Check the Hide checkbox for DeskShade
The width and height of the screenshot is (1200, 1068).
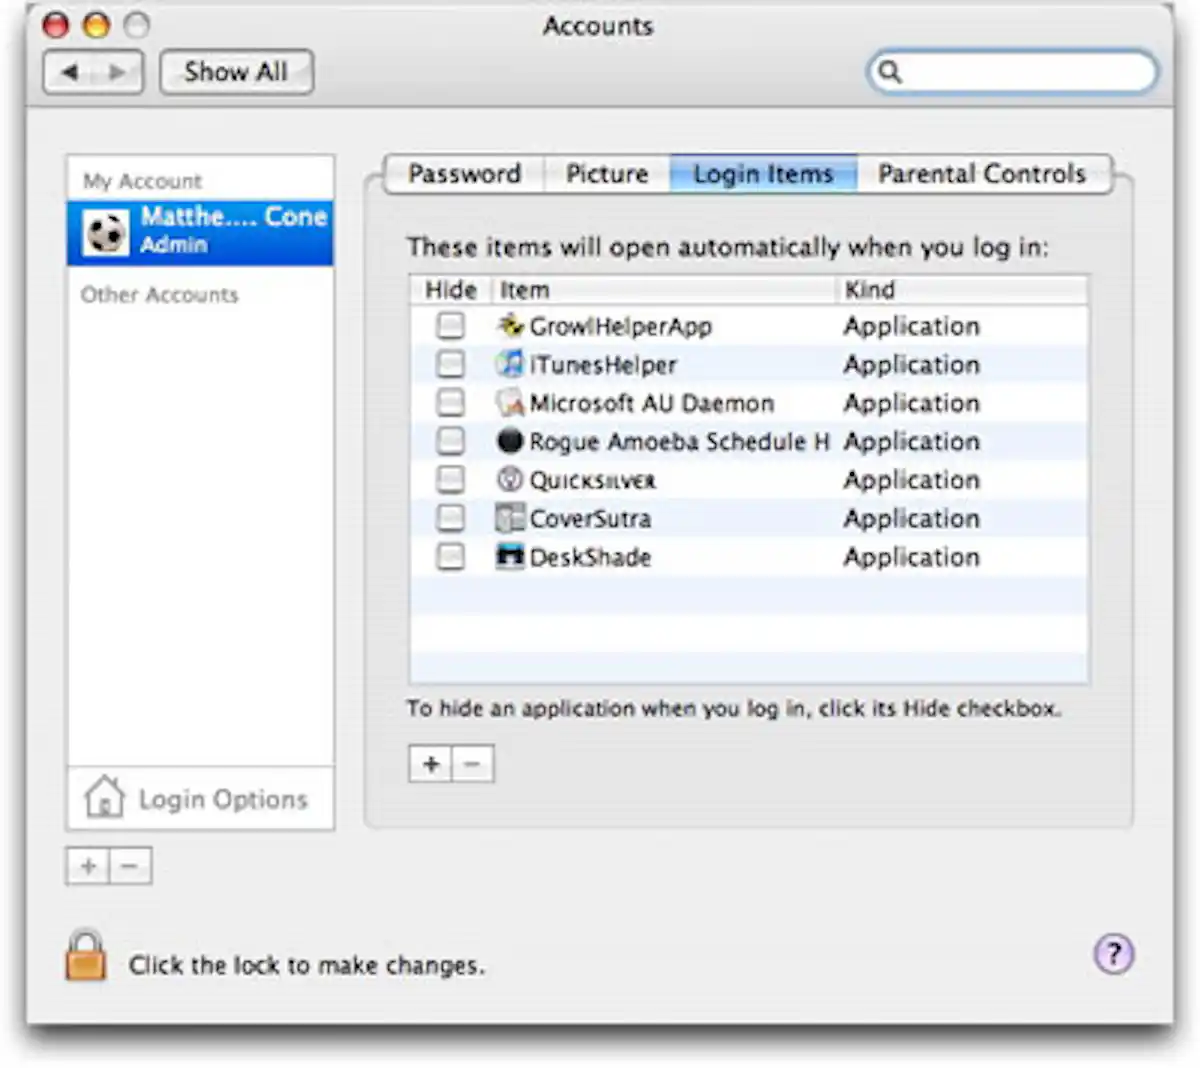450,557
